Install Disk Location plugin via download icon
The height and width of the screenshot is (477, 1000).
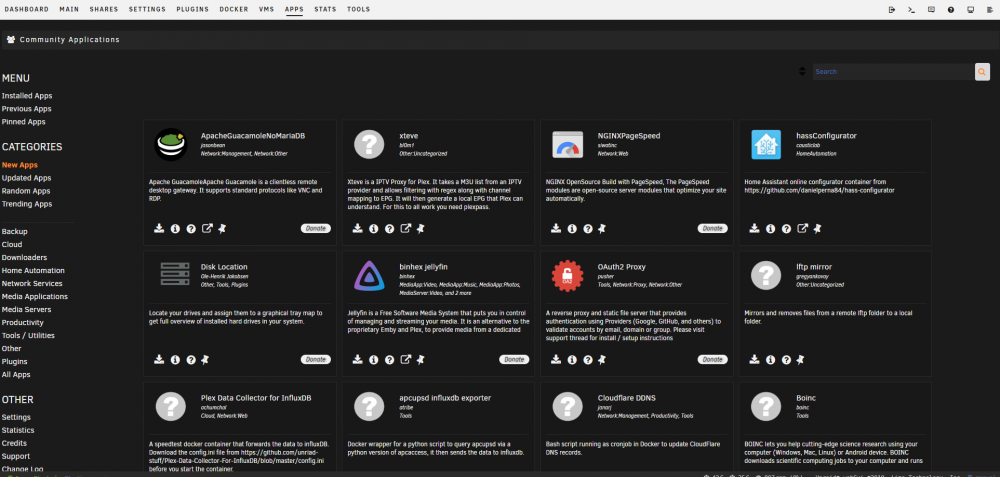159,360
